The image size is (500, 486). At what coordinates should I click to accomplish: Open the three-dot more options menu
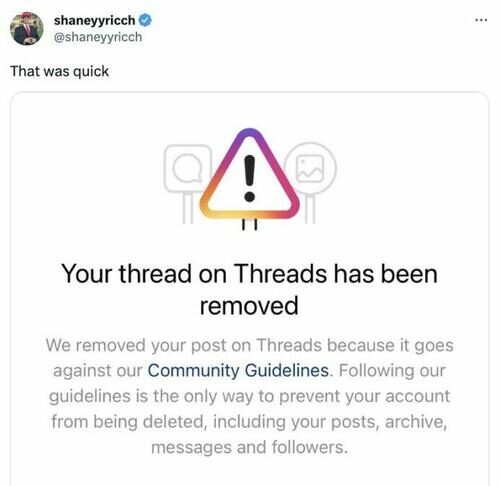click(481, 21)
